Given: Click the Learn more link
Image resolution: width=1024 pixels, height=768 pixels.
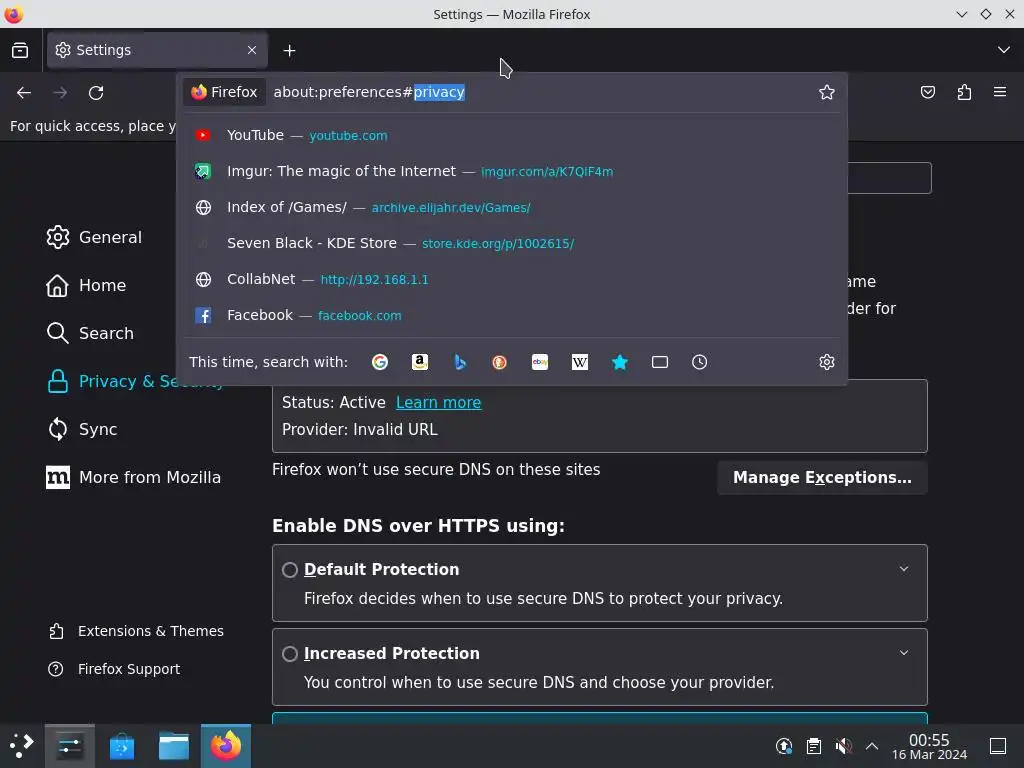Looking at the screenshot, I should click(438, 402).
